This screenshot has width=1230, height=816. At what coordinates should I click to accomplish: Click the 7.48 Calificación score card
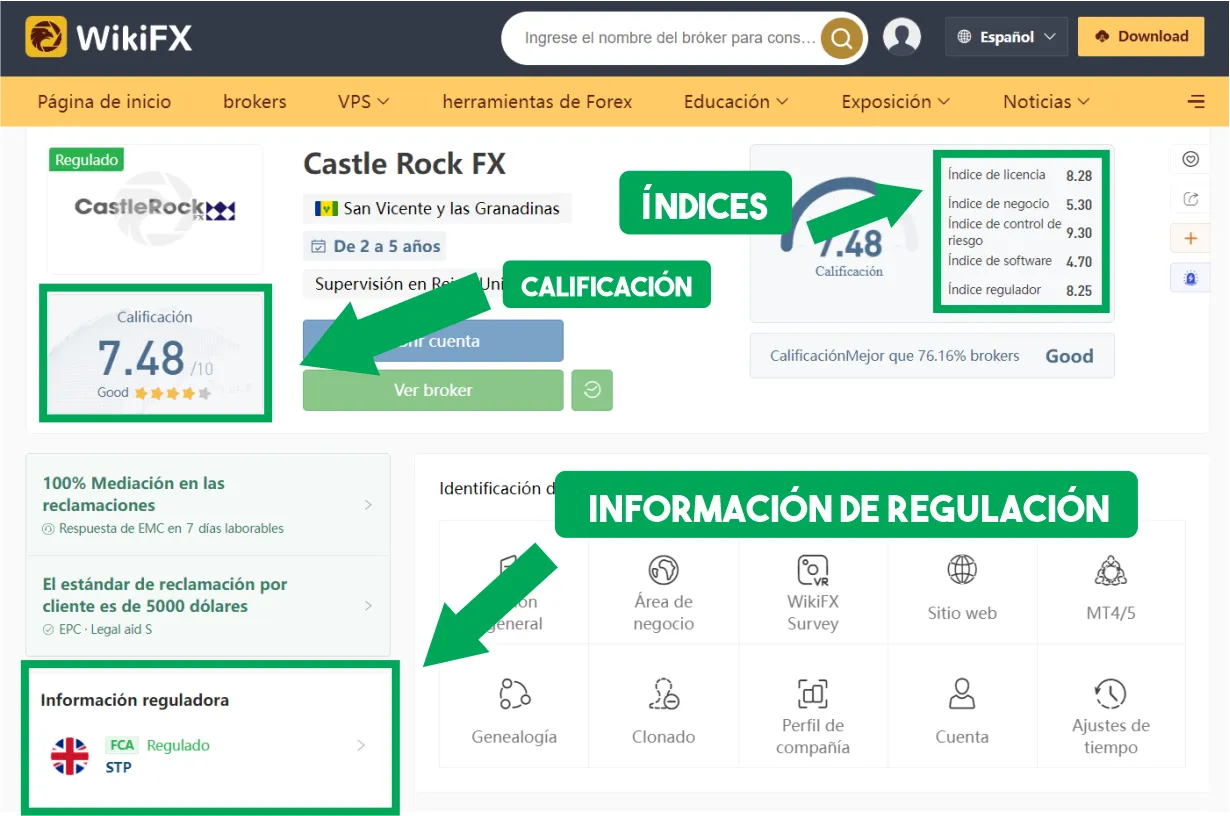coord(155,352)
